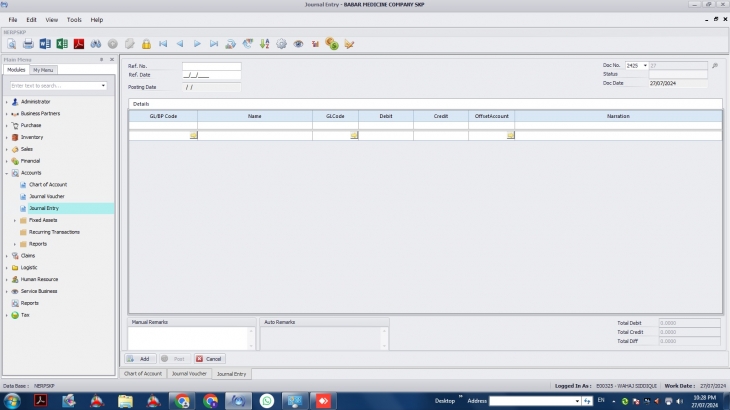This screenshot has height=410, width=730.
Task: Click the A-Z sort toolbar icon
Action: pos(264,44)
